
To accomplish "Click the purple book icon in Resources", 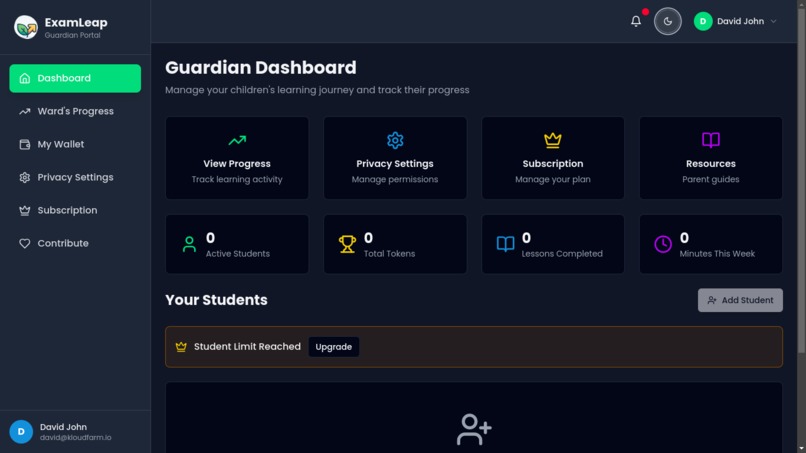I will point(711,140).
